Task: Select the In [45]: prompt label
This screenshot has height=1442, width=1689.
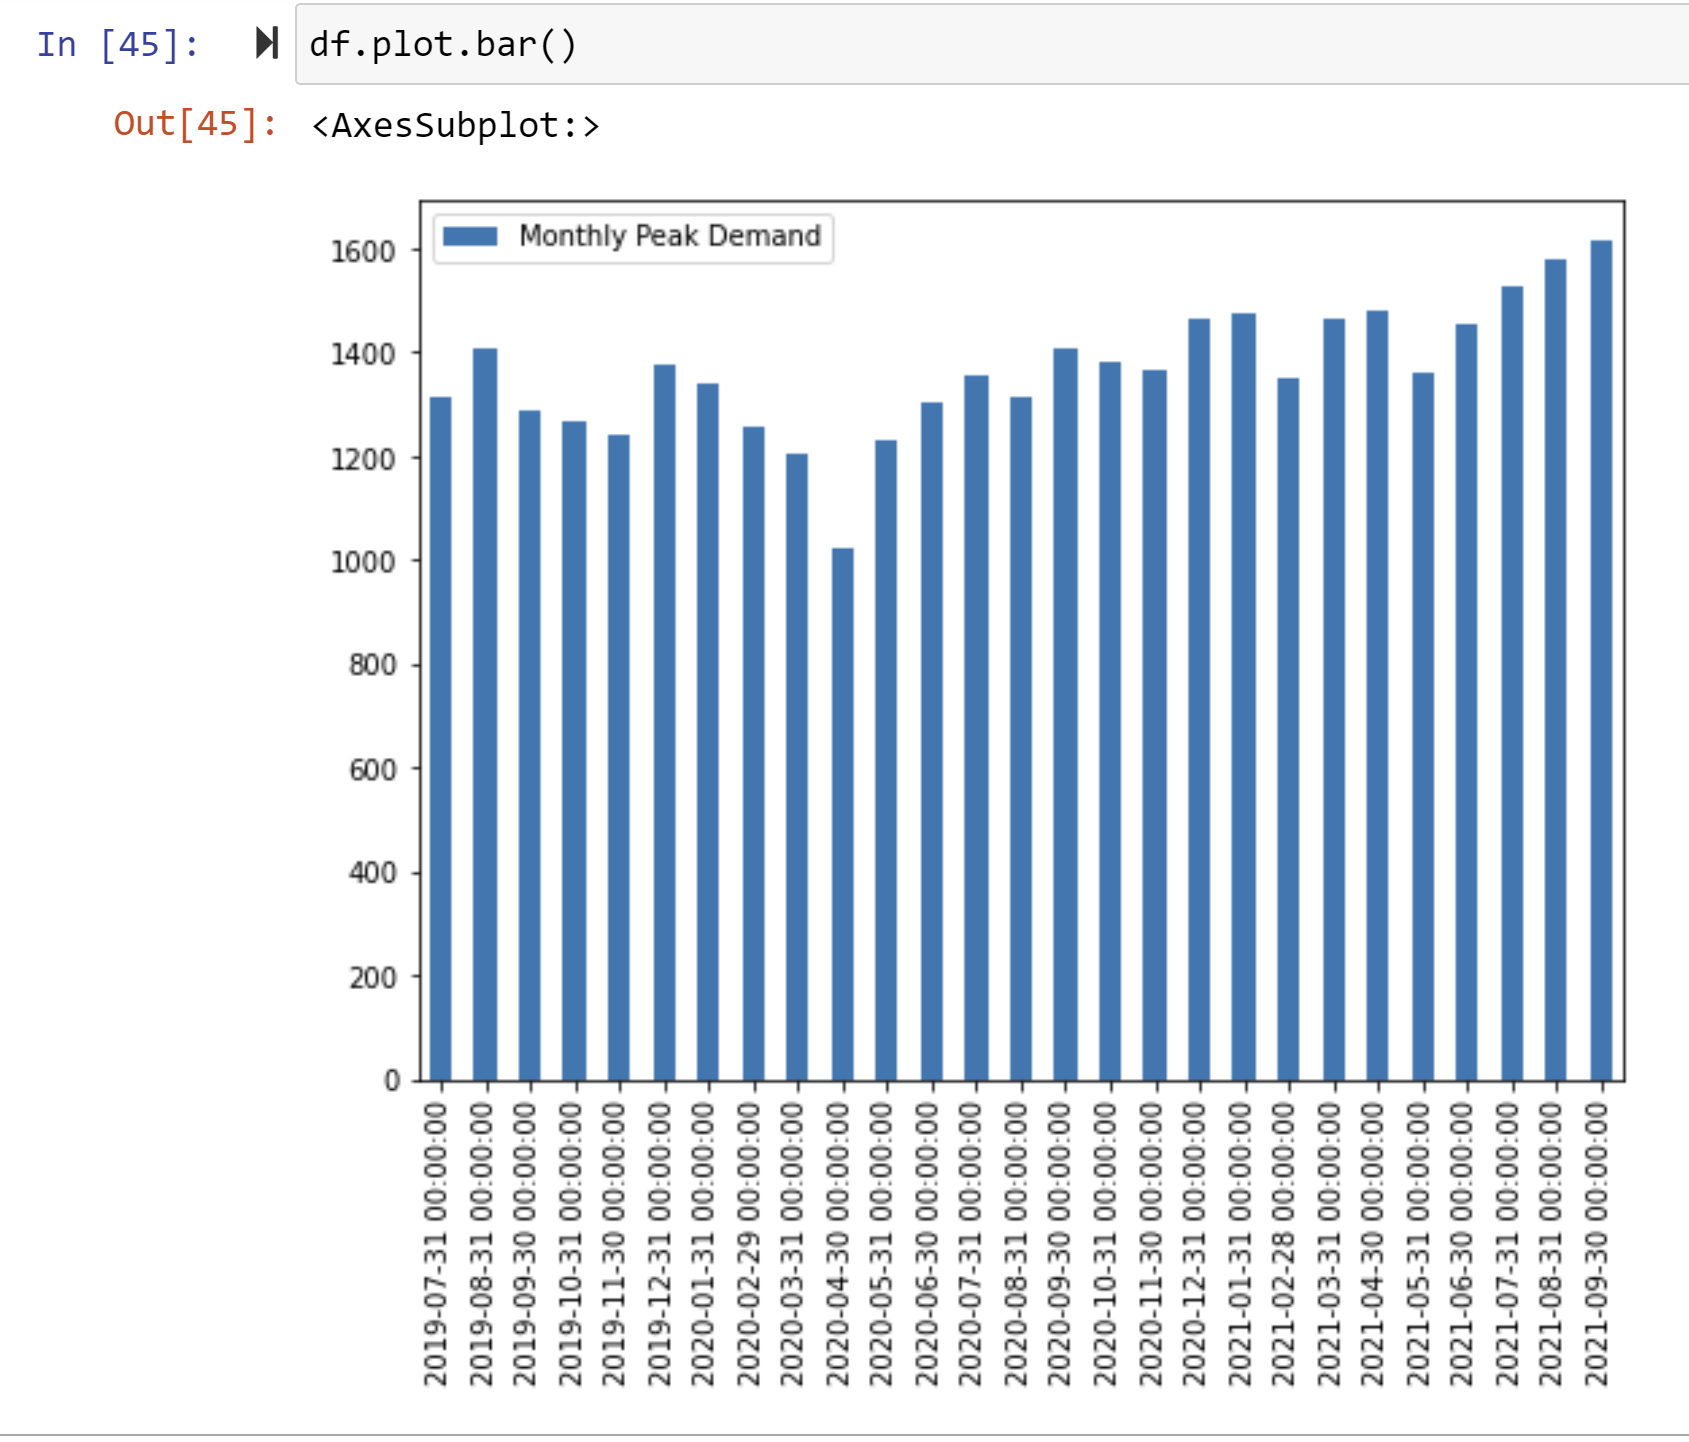Action: (118, 44)
